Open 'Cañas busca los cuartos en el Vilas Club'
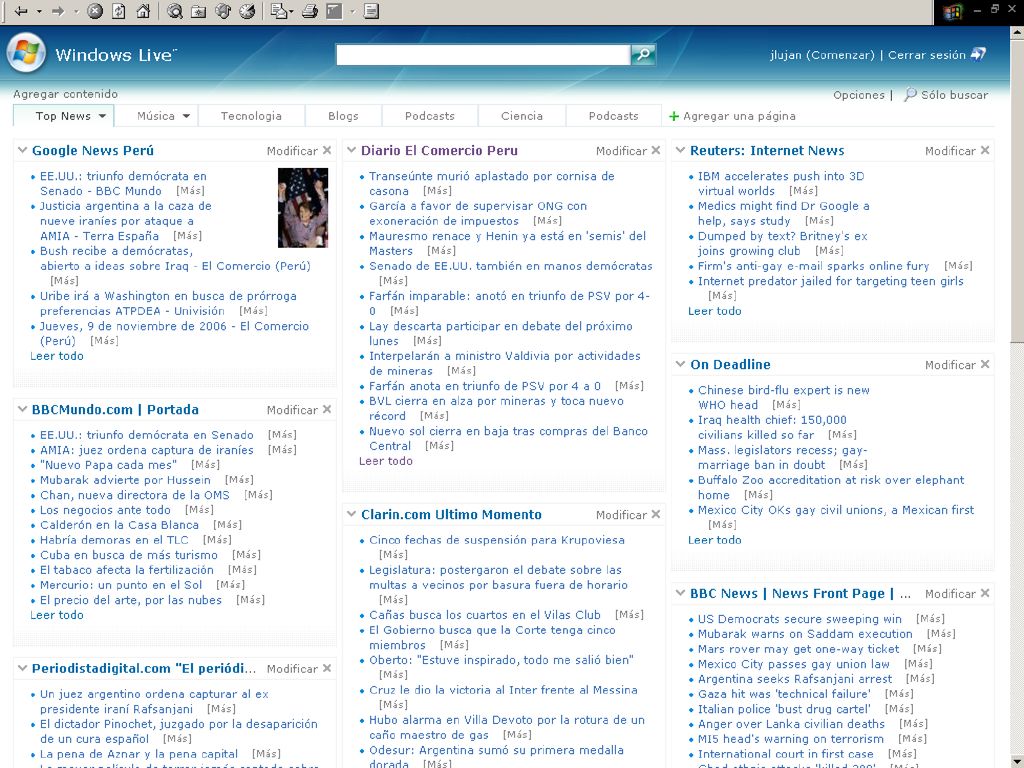The width and height of the screenshot is (1024, 768). 485,615
